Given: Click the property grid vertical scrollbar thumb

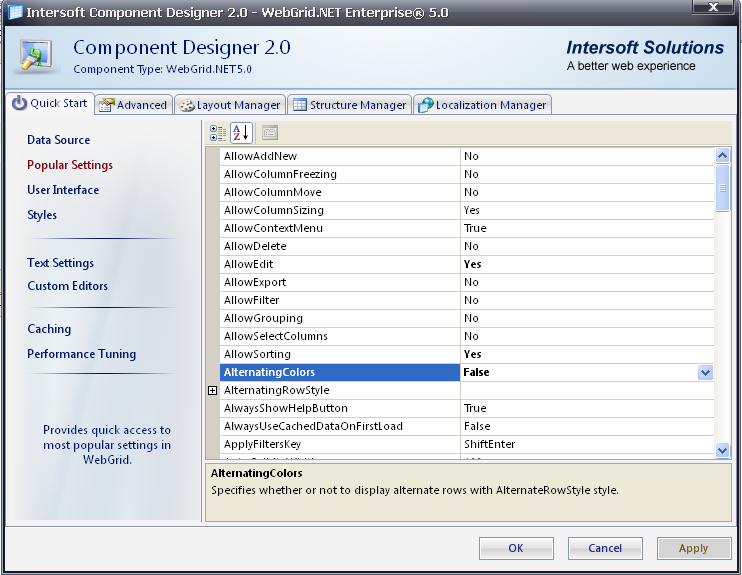Looking at the screenshot, I should (722, 188).
